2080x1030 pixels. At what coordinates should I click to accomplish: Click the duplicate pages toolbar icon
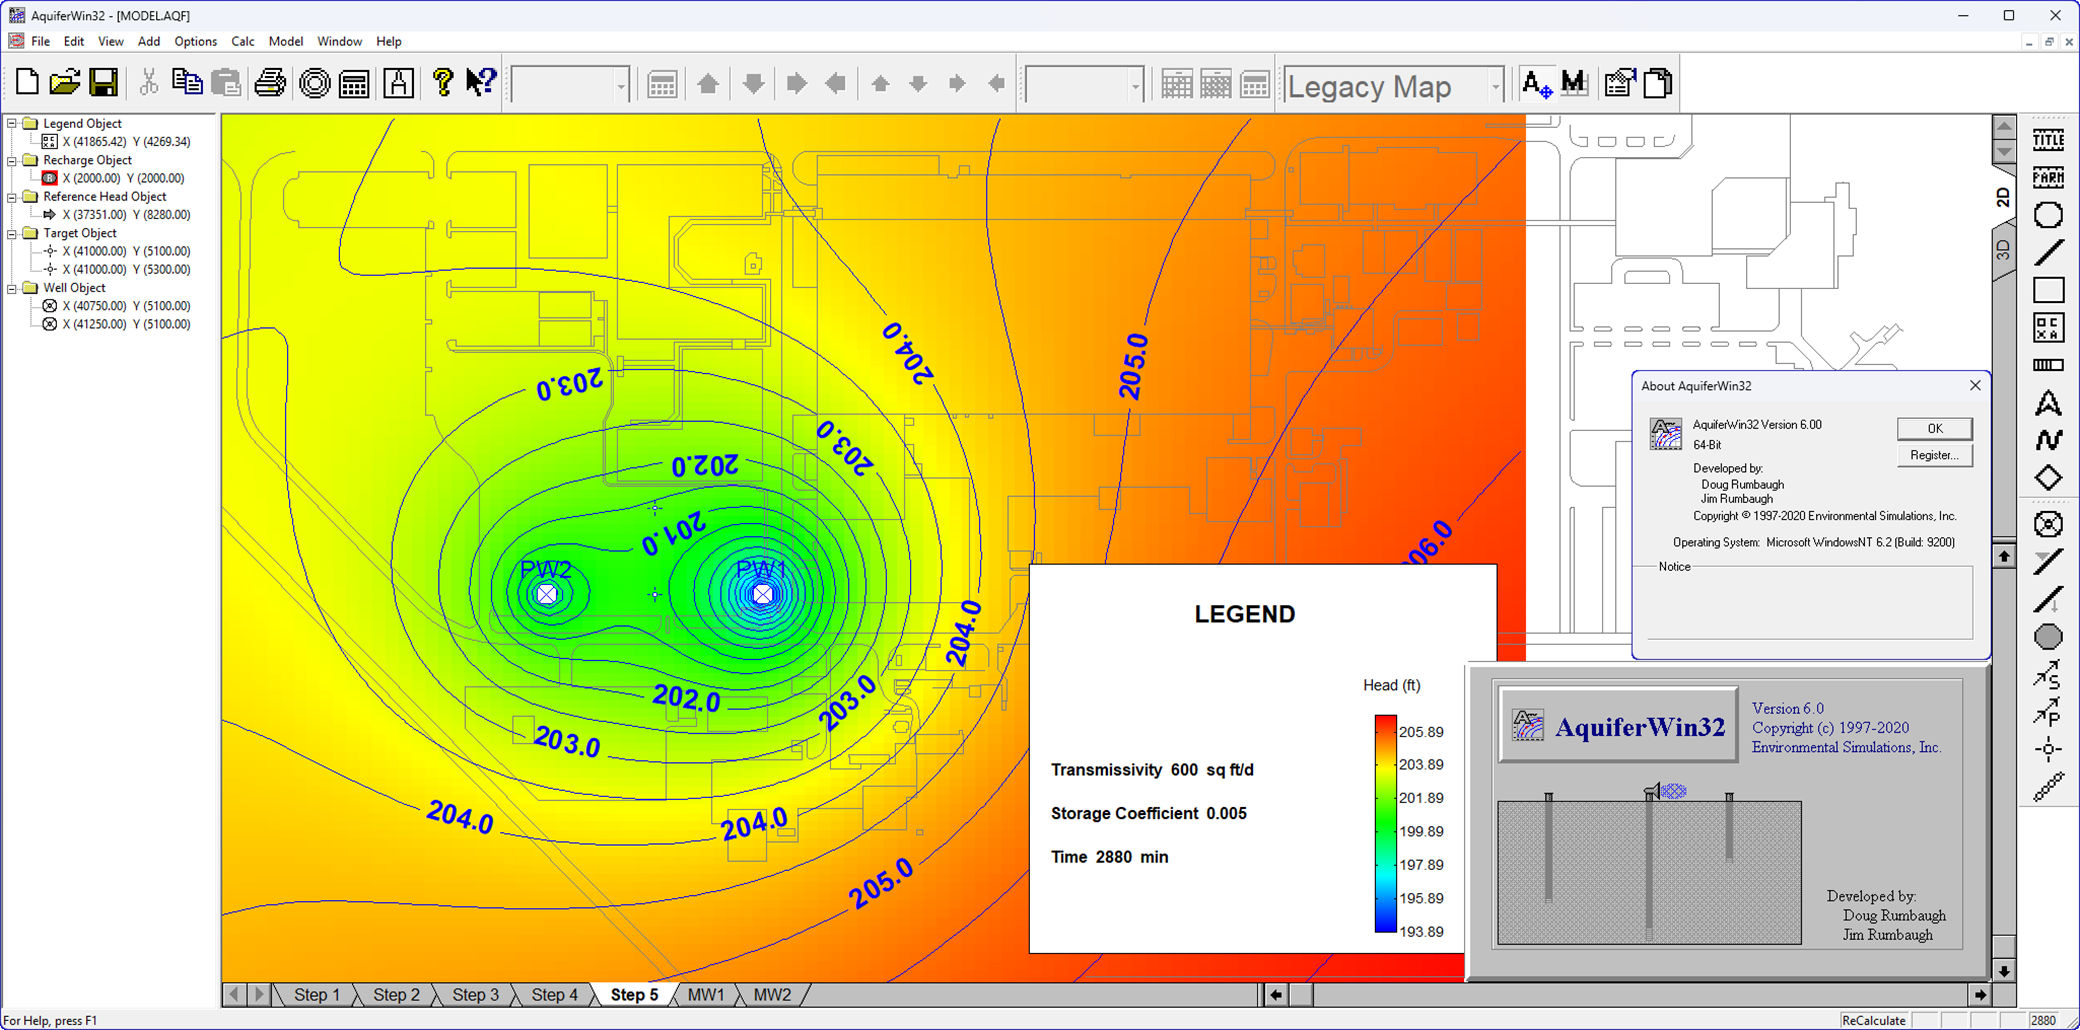1658,84
